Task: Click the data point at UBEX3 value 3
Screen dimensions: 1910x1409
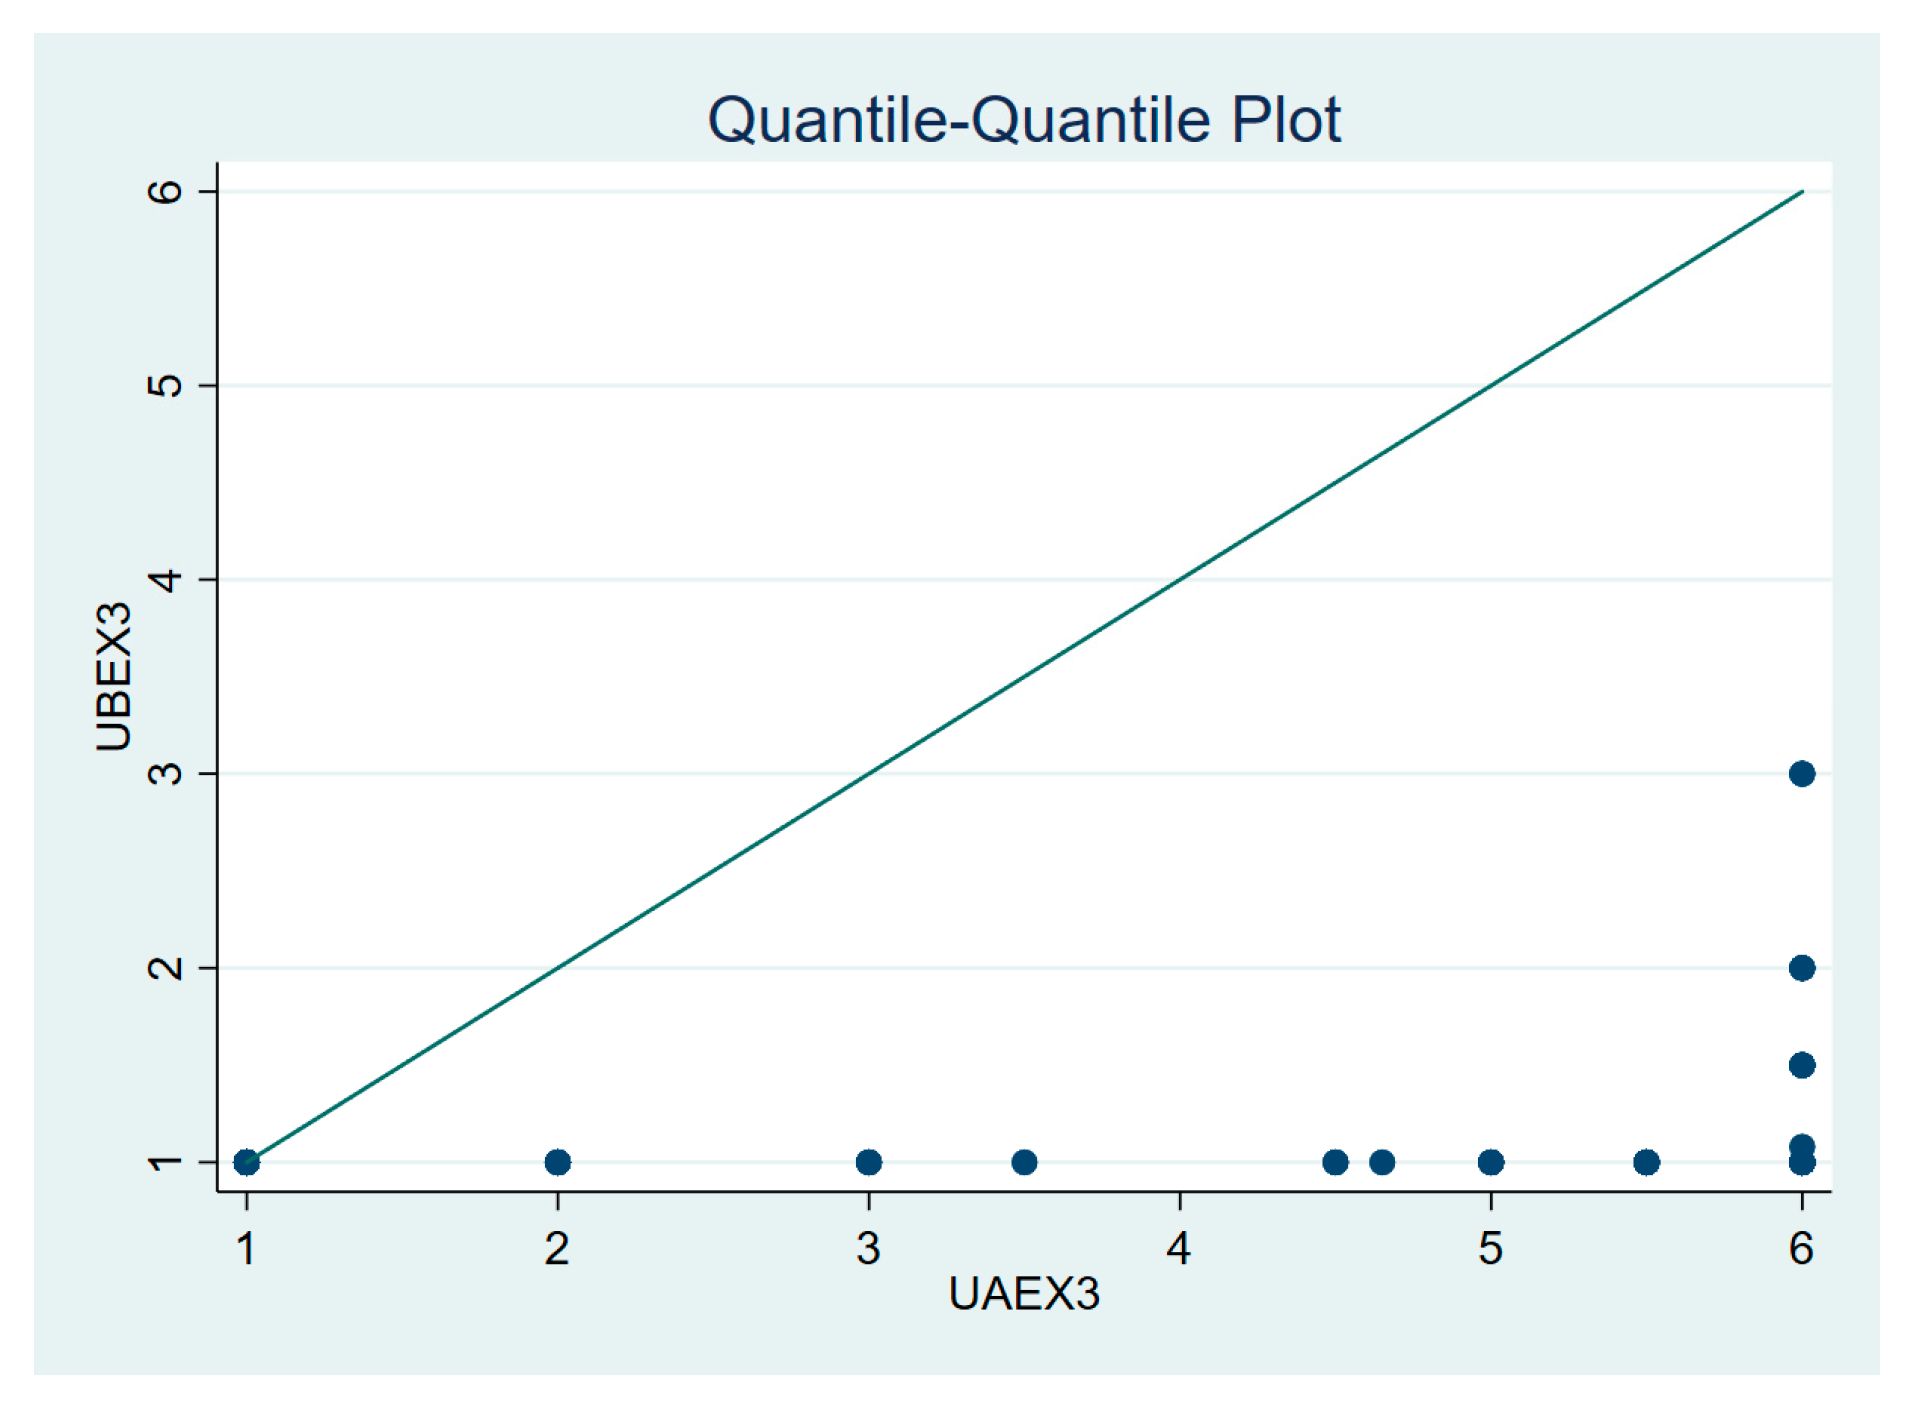Action: tap(1801, 774)
